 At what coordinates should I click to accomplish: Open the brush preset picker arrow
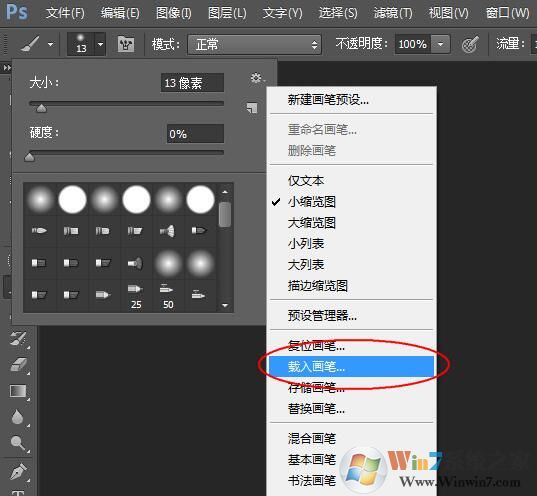coord(100,44)
